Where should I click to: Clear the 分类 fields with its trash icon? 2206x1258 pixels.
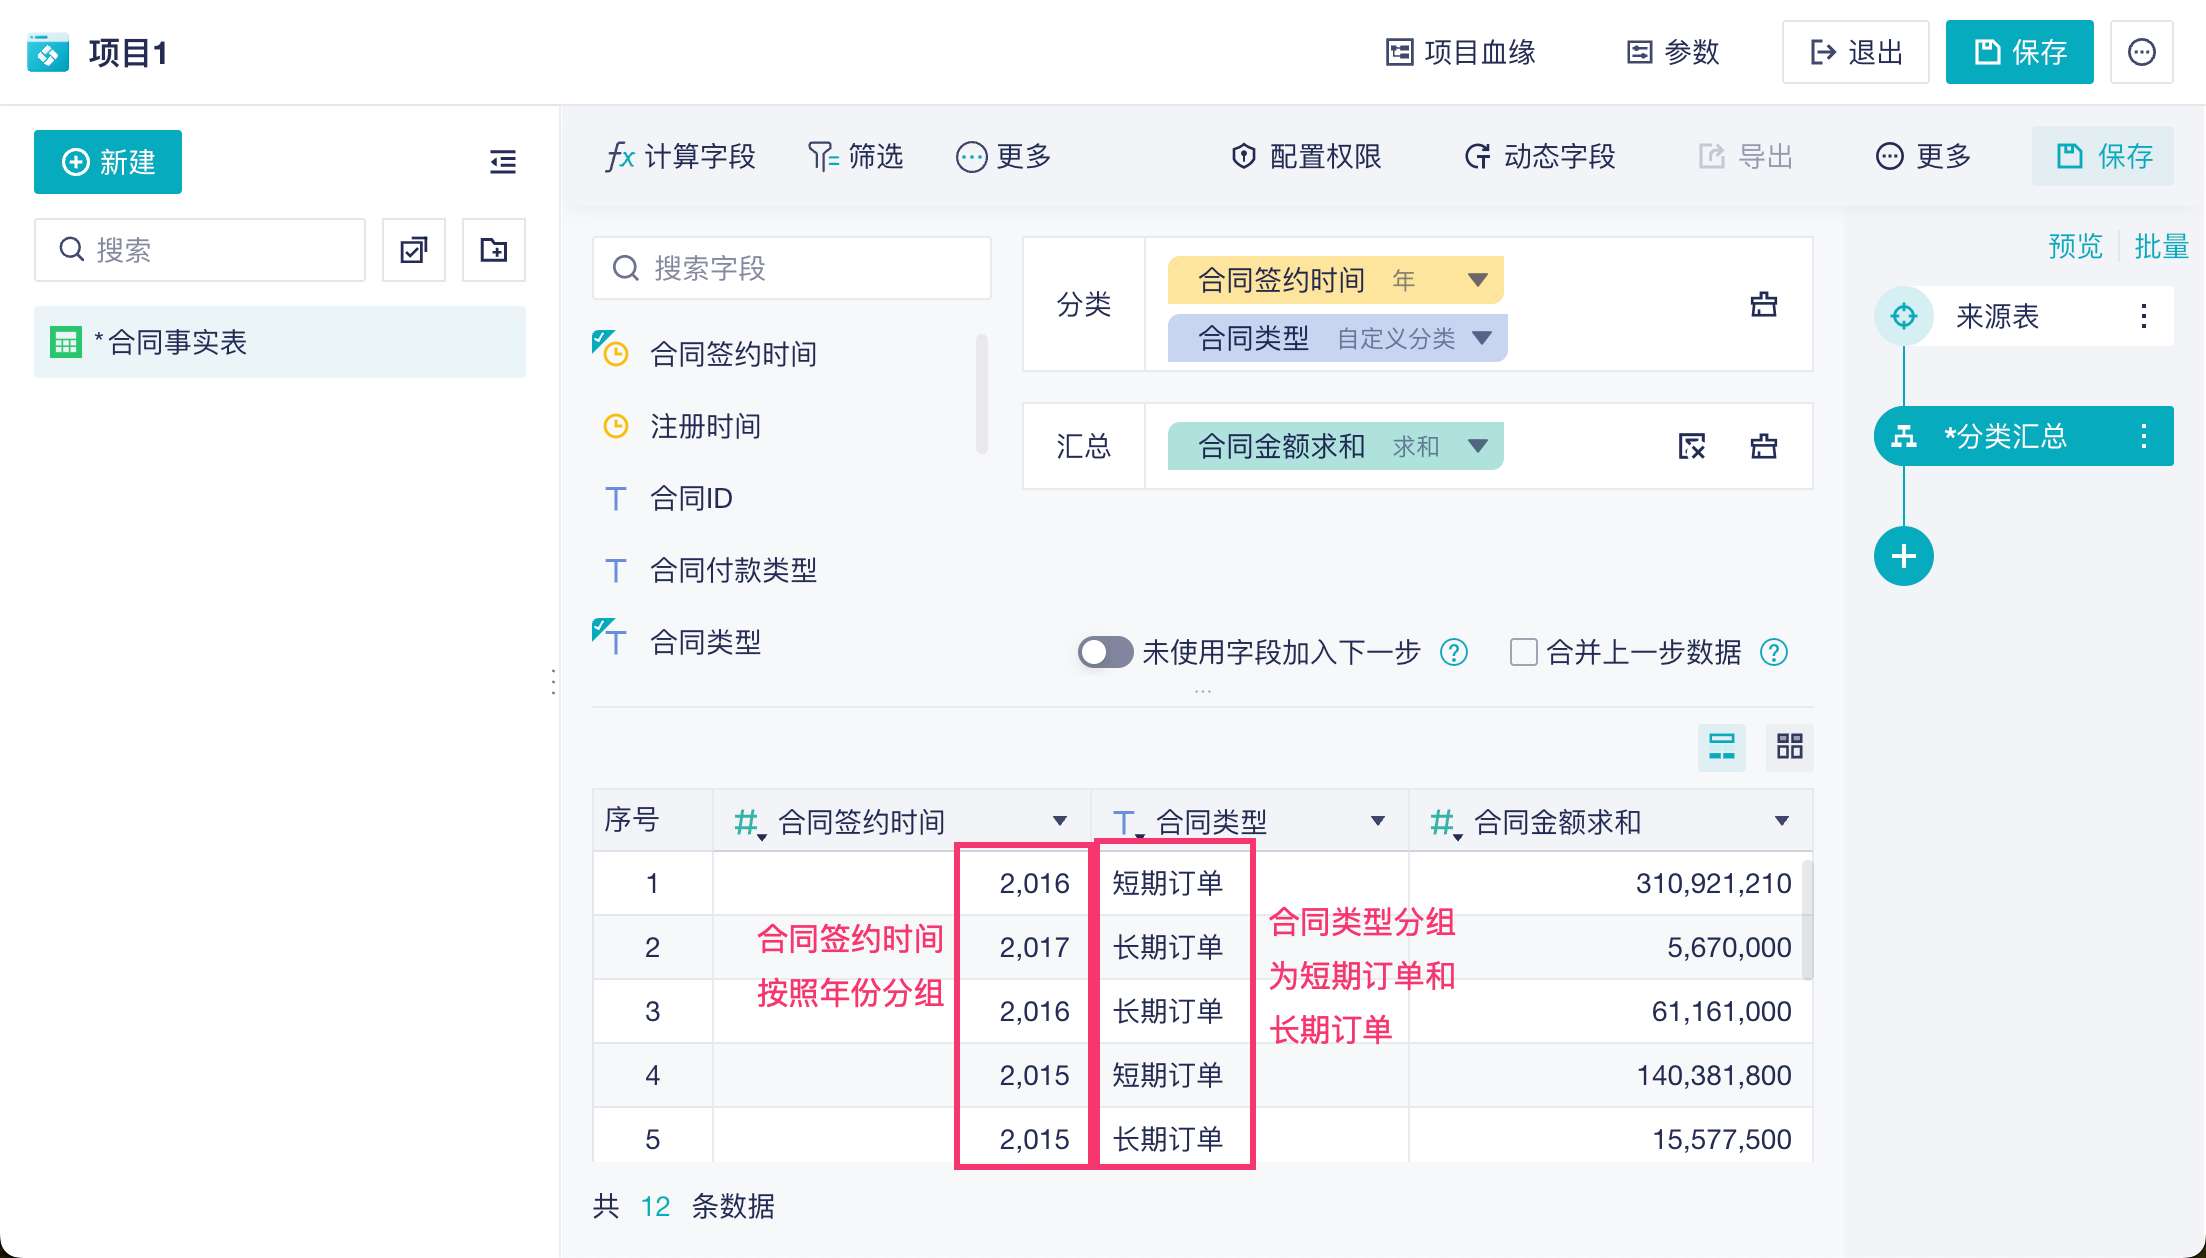click(x=1764, y=304)
